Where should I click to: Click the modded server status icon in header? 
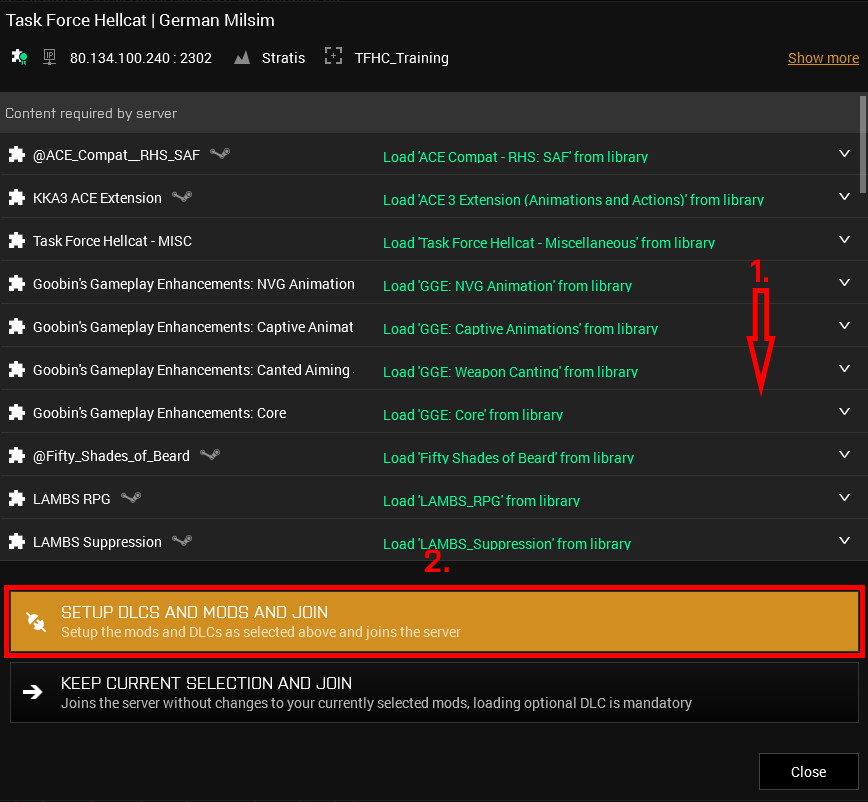(19, 57)
